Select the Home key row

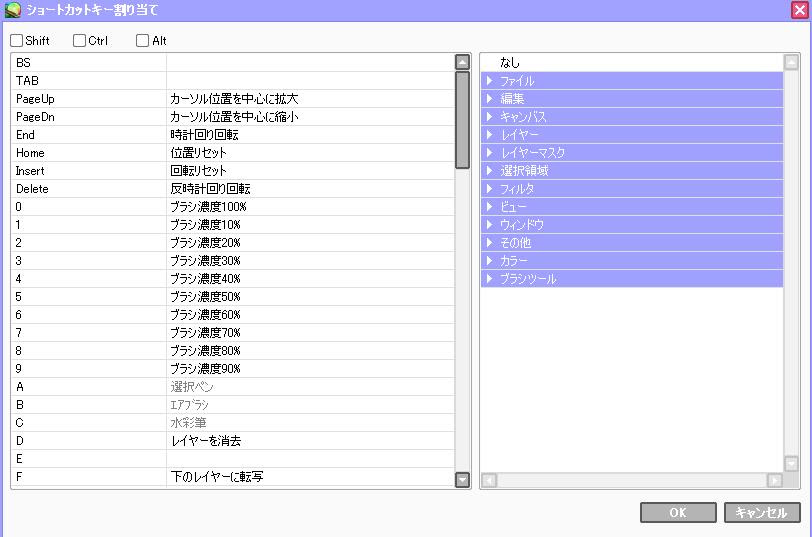[x=233, y=153]
